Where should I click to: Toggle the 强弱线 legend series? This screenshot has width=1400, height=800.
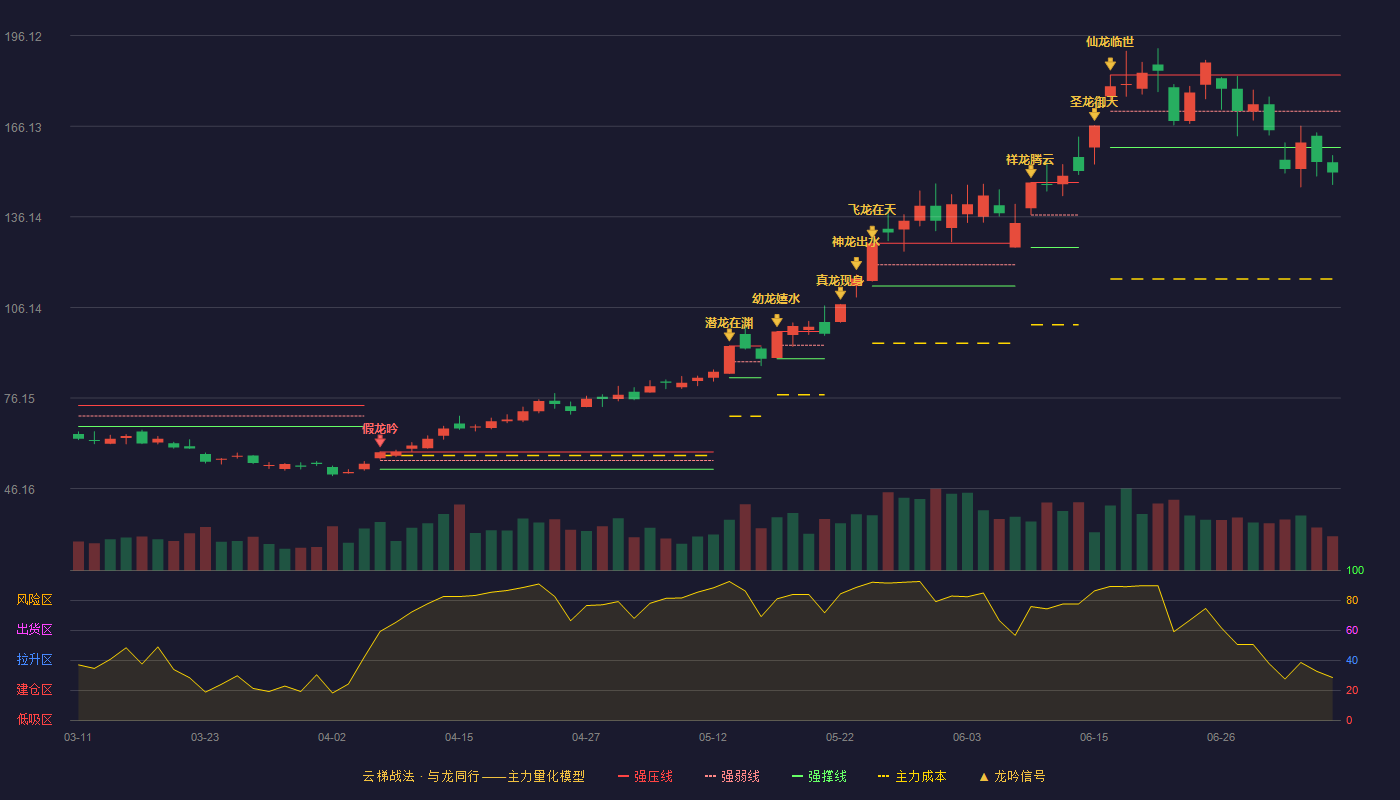732,776
